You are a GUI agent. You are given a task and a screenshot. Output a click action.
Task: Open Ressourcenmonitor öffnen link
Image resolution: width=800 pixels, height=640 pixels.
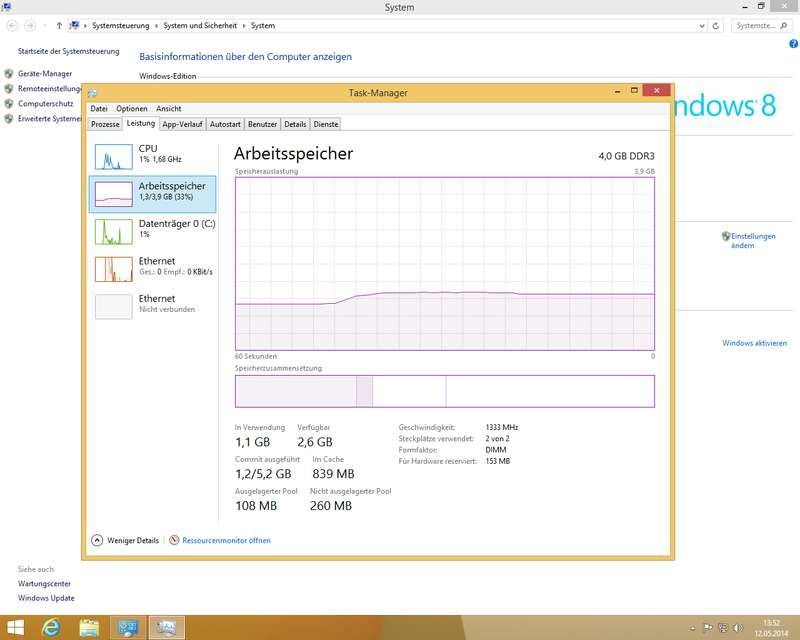(x=227, y=540)
